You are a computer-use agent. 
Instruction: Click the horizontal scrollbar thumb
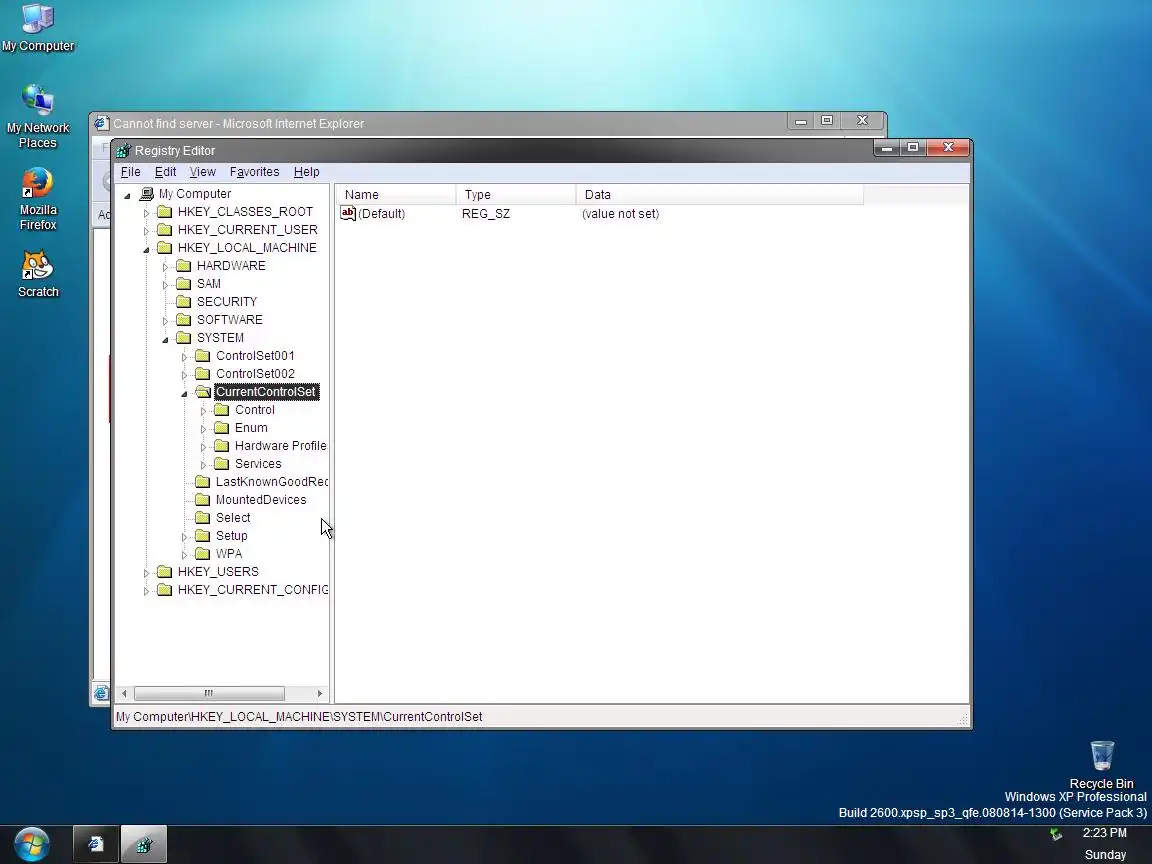tap(209, 694)
